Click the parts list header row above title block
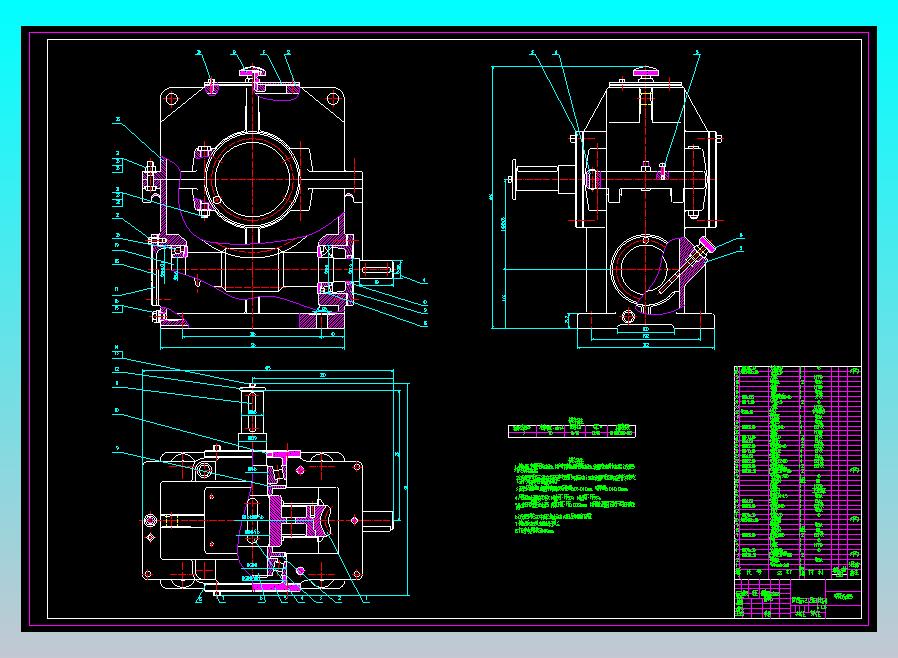898x658 pixels. [797, 573]
